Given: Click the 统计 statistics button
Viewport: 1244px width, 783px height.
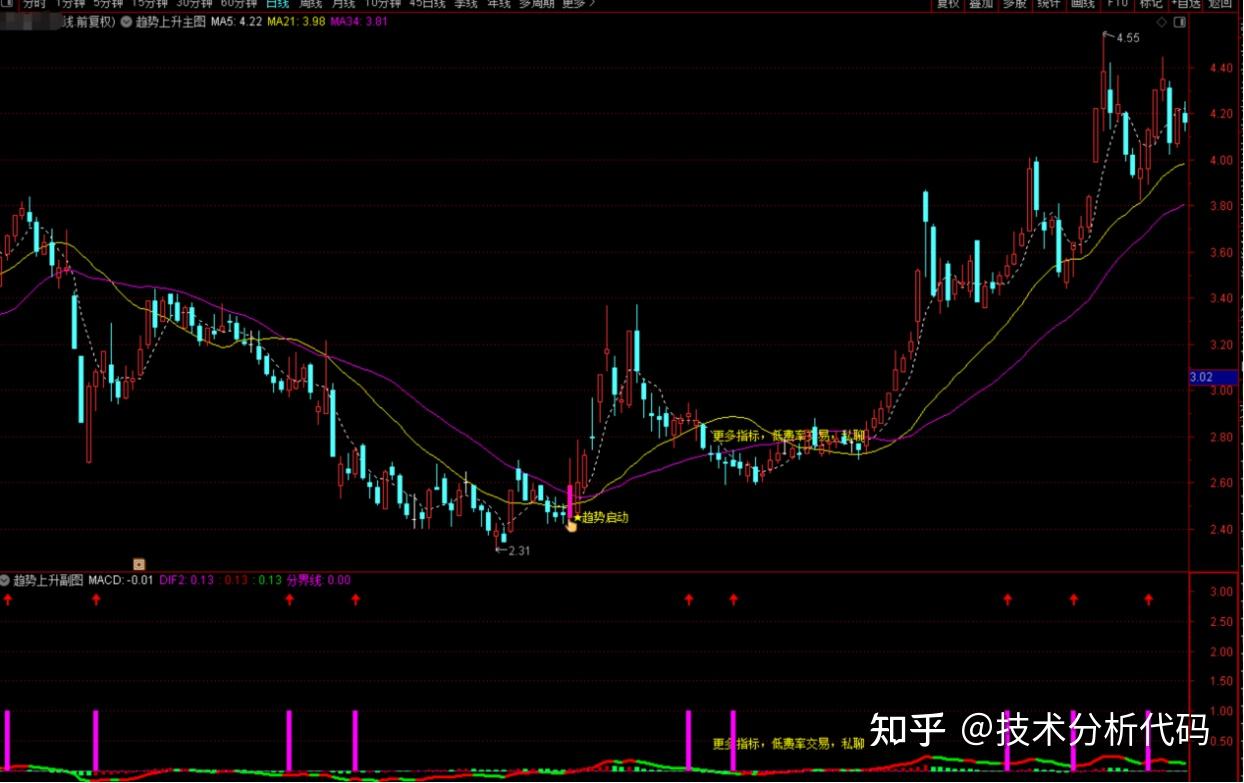Looking at the screenshot, I should click(1048, 4).
